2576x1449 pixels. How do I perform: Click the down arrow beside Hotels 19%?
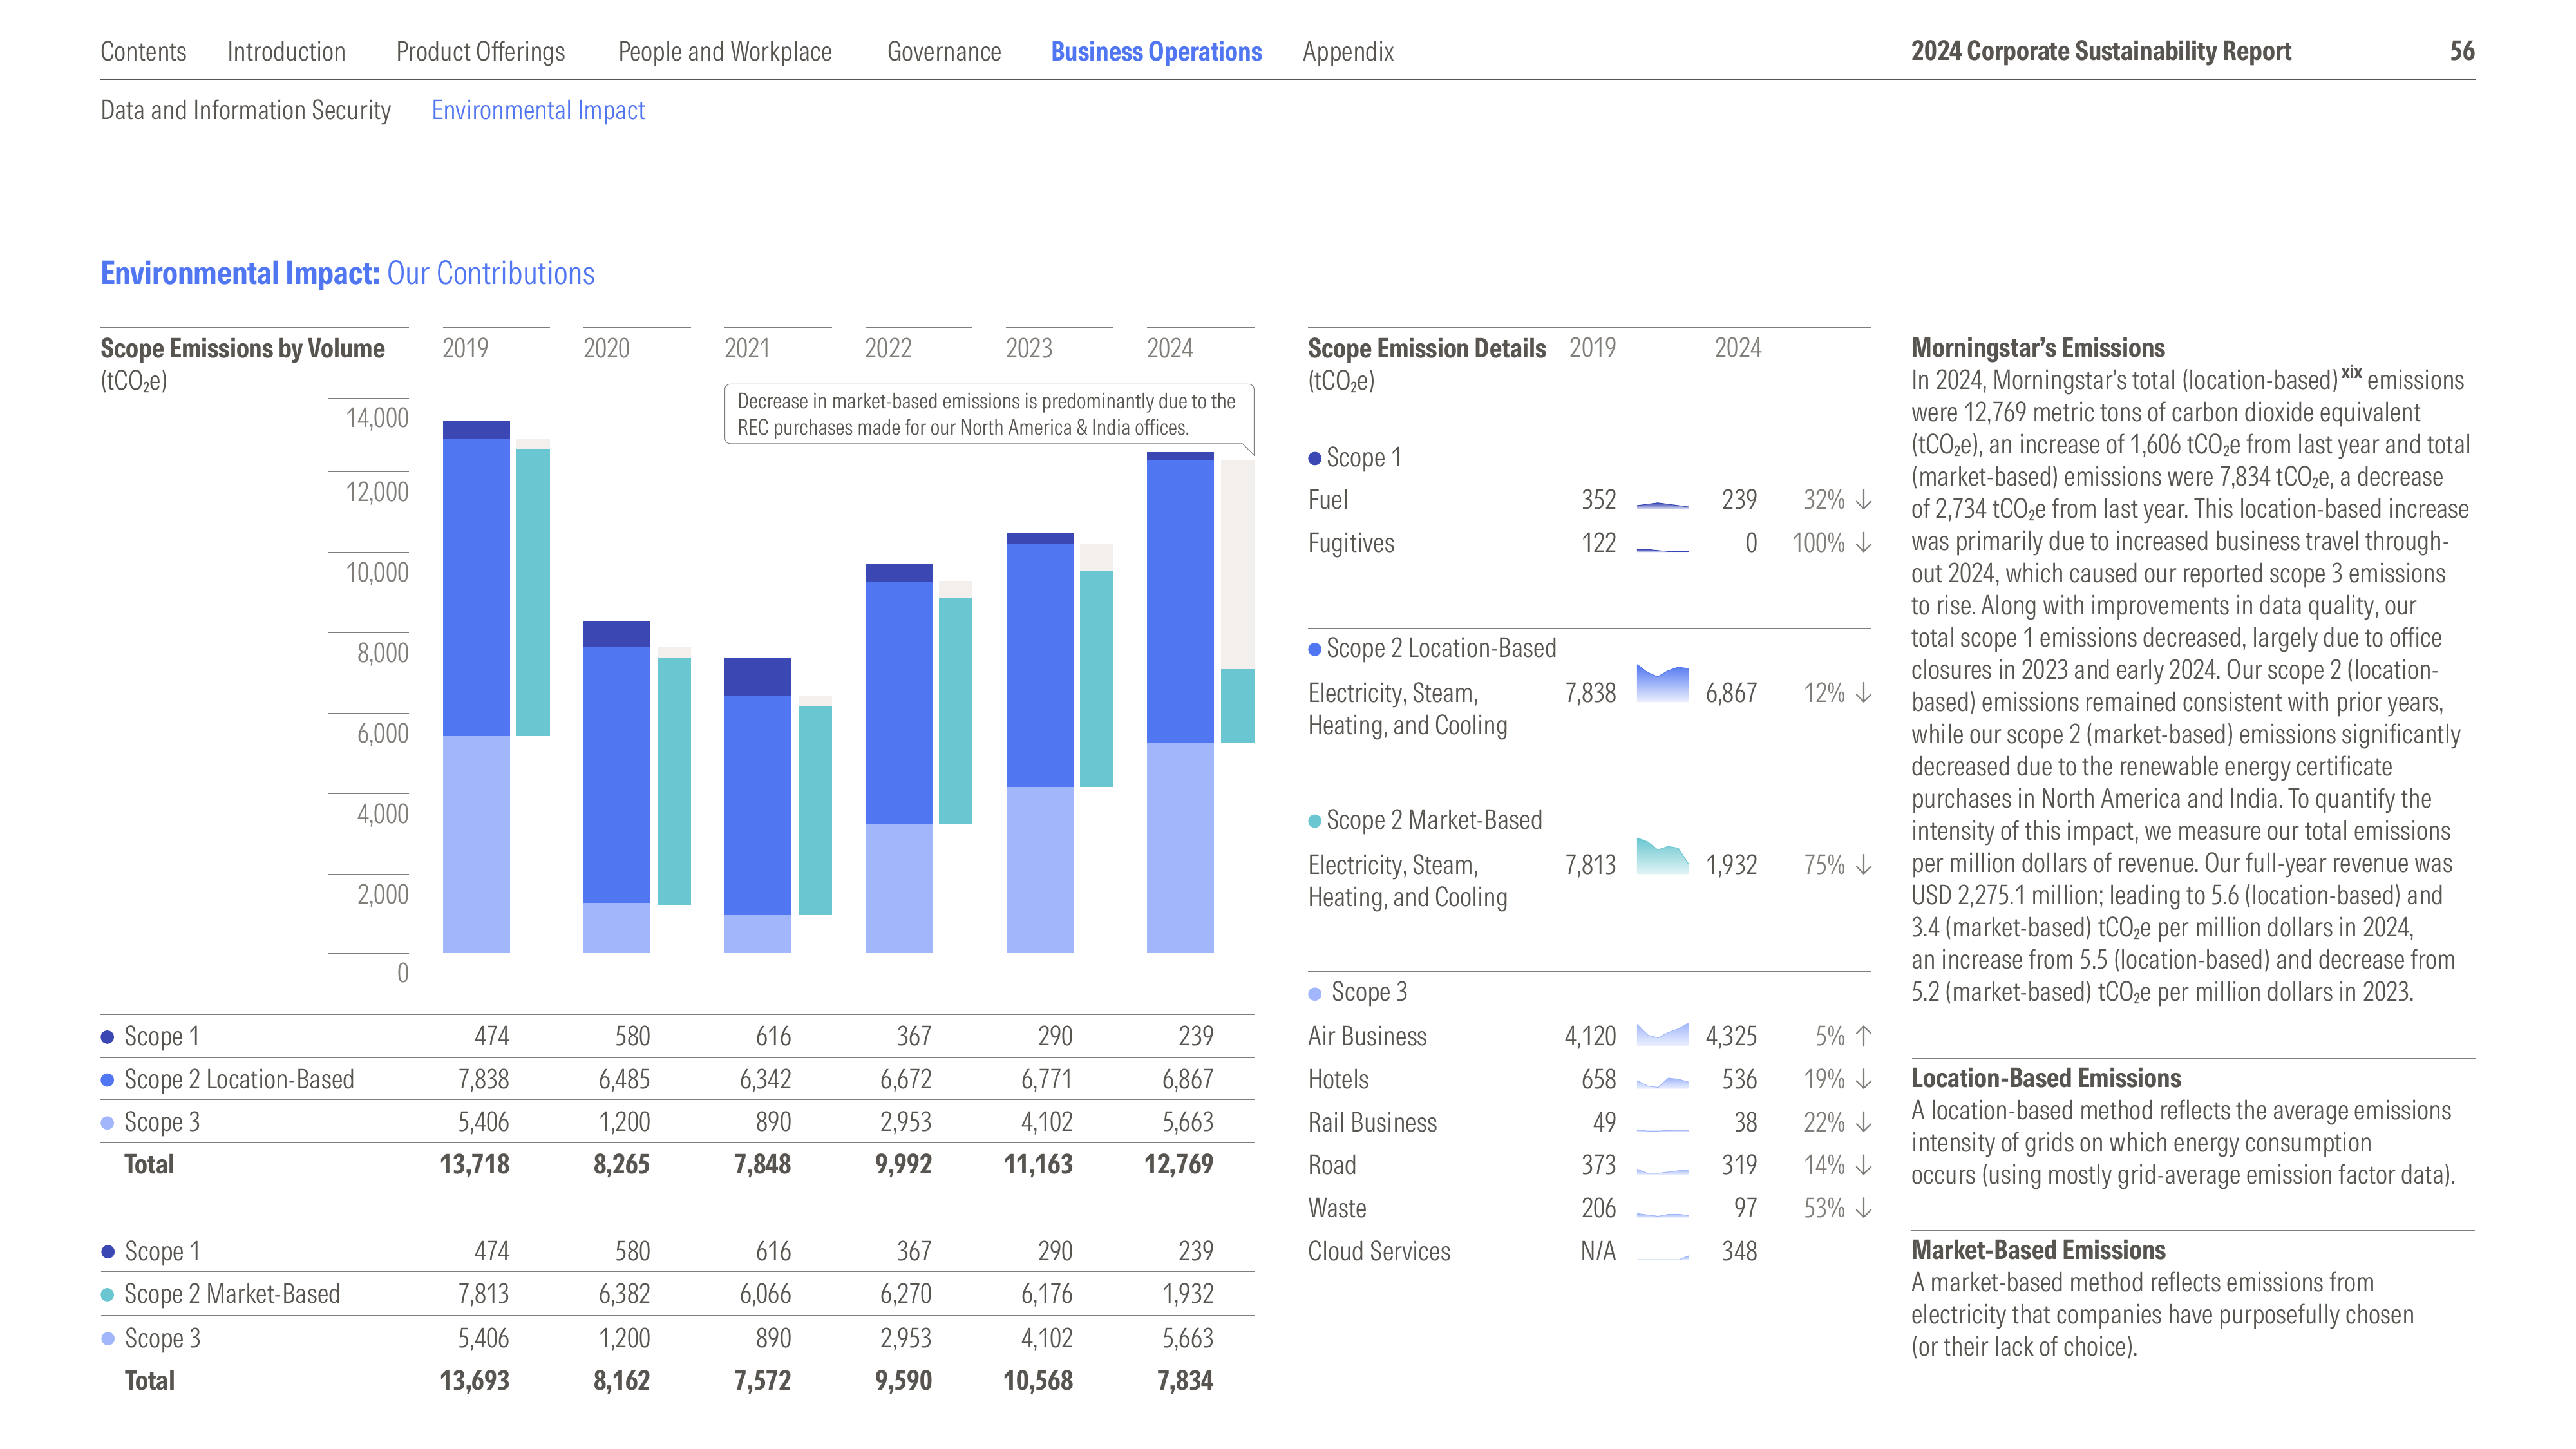(1863, 1080)
